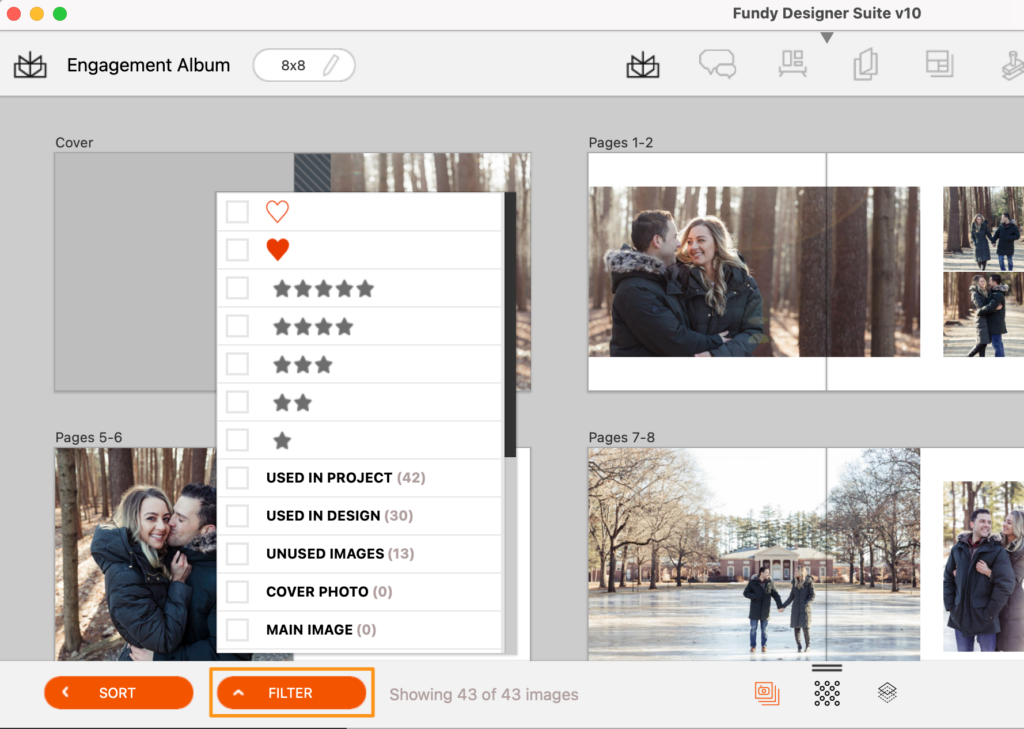Open the layout grid icon in toolbar

click(x=939, y=64)
